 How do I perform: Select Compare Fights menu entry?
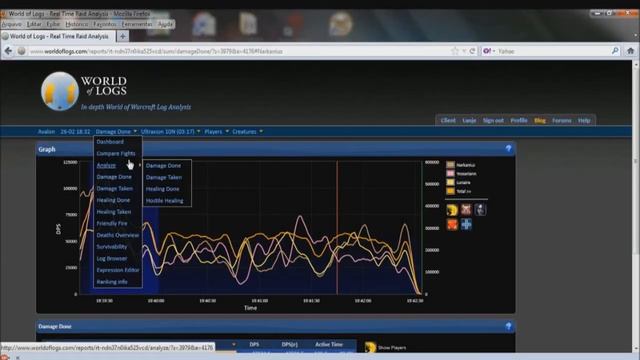point(116,153)
